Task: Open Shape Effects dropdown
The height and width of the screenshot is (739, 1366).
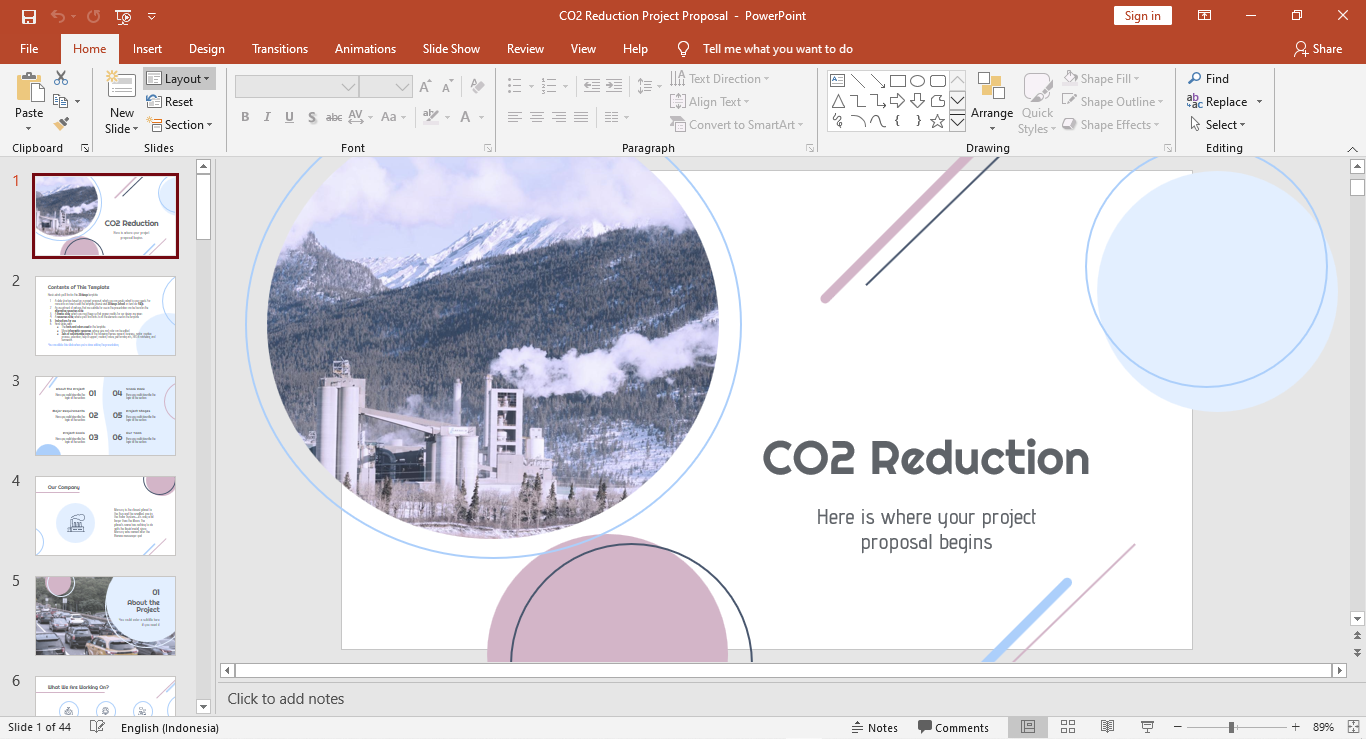Action: click(x=1111, y=124)
